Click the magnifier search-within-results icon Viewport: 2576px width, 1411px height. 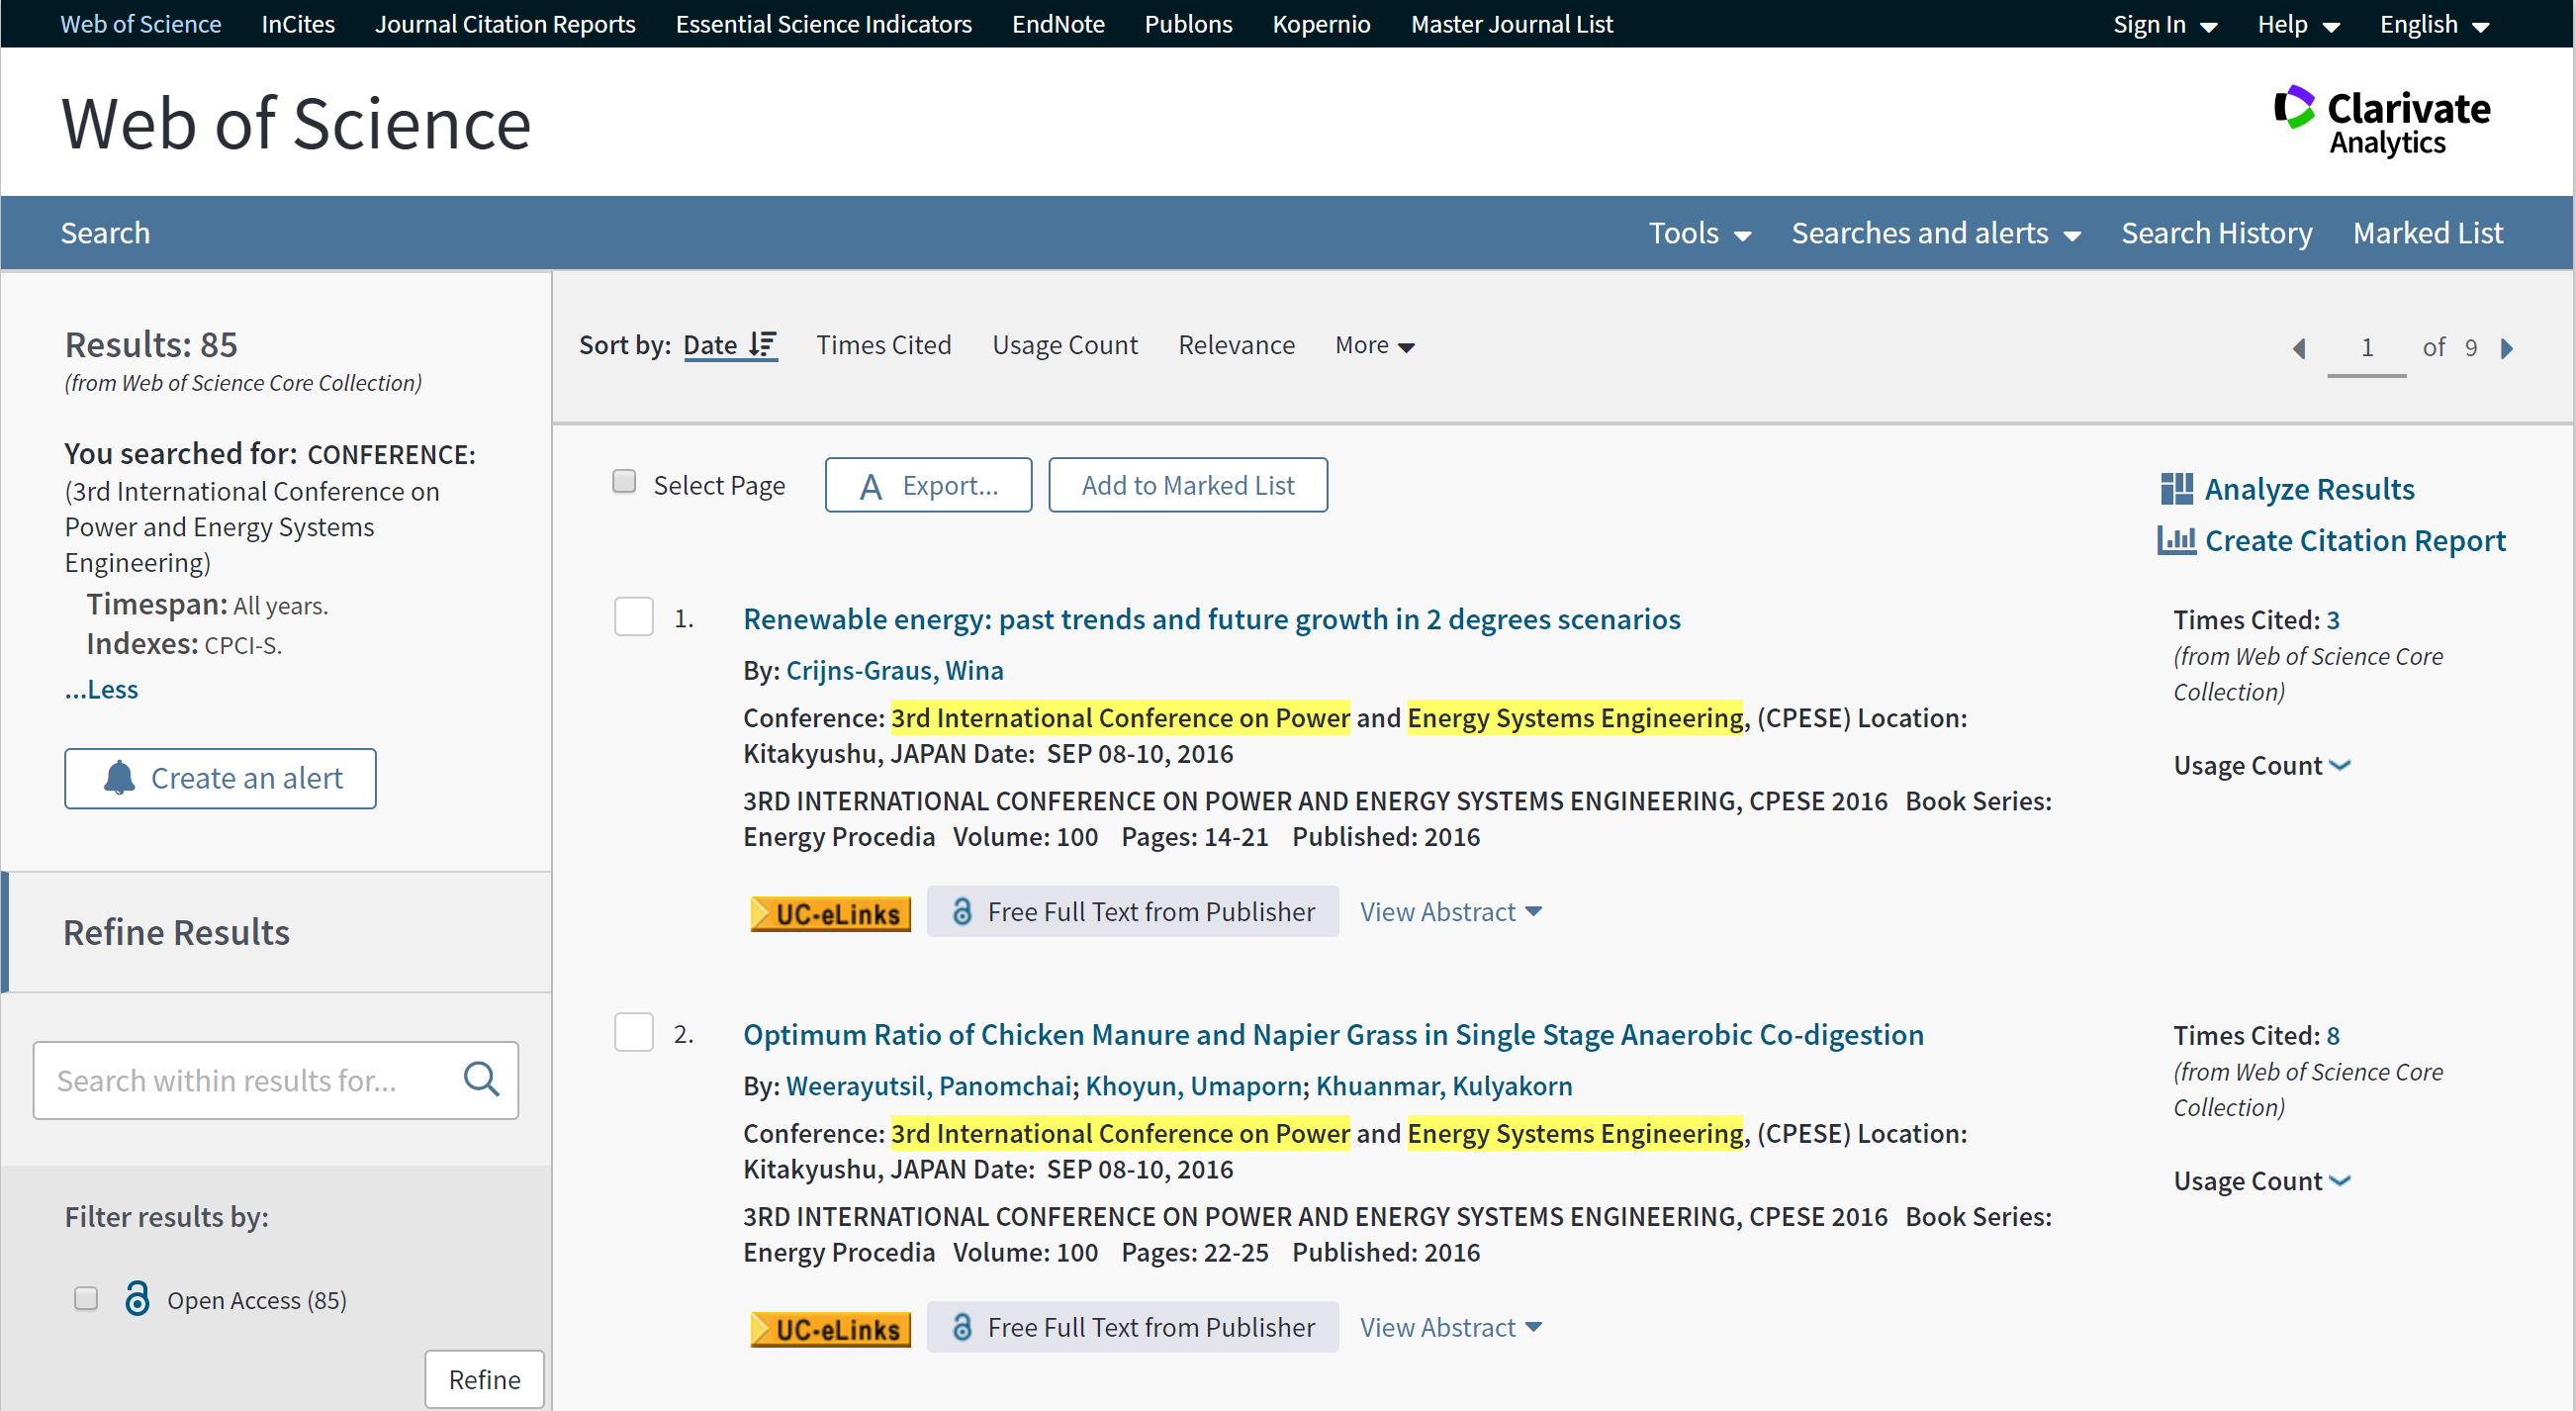(481, 1079)
